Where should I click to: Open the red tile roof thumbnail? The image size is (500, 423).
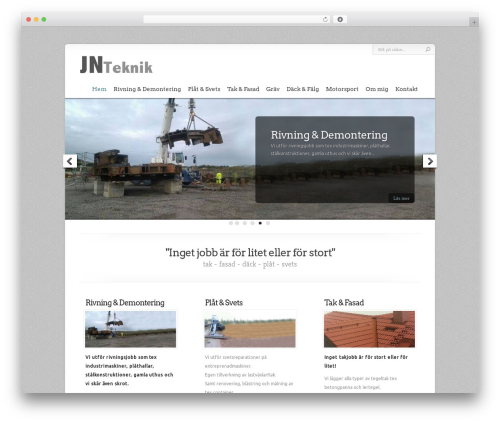pos(369,329)
